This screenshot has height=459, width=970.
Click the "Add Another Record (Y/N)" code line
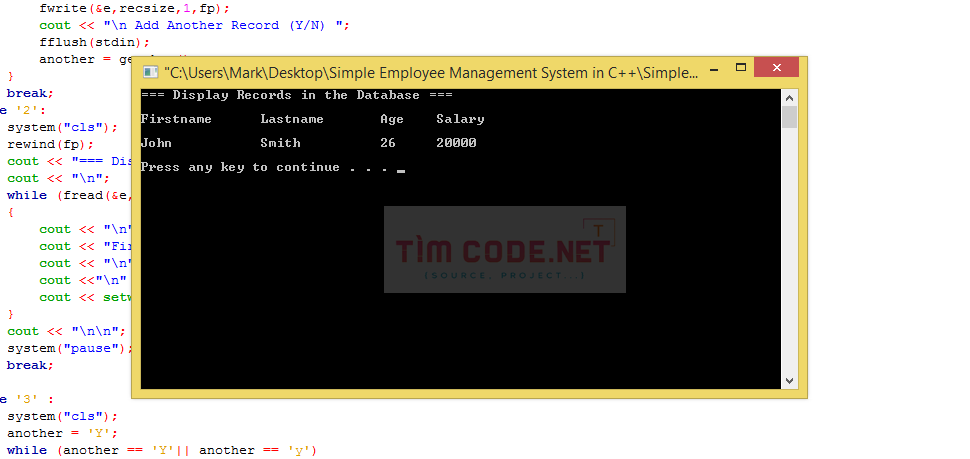(x=195, y=25)
